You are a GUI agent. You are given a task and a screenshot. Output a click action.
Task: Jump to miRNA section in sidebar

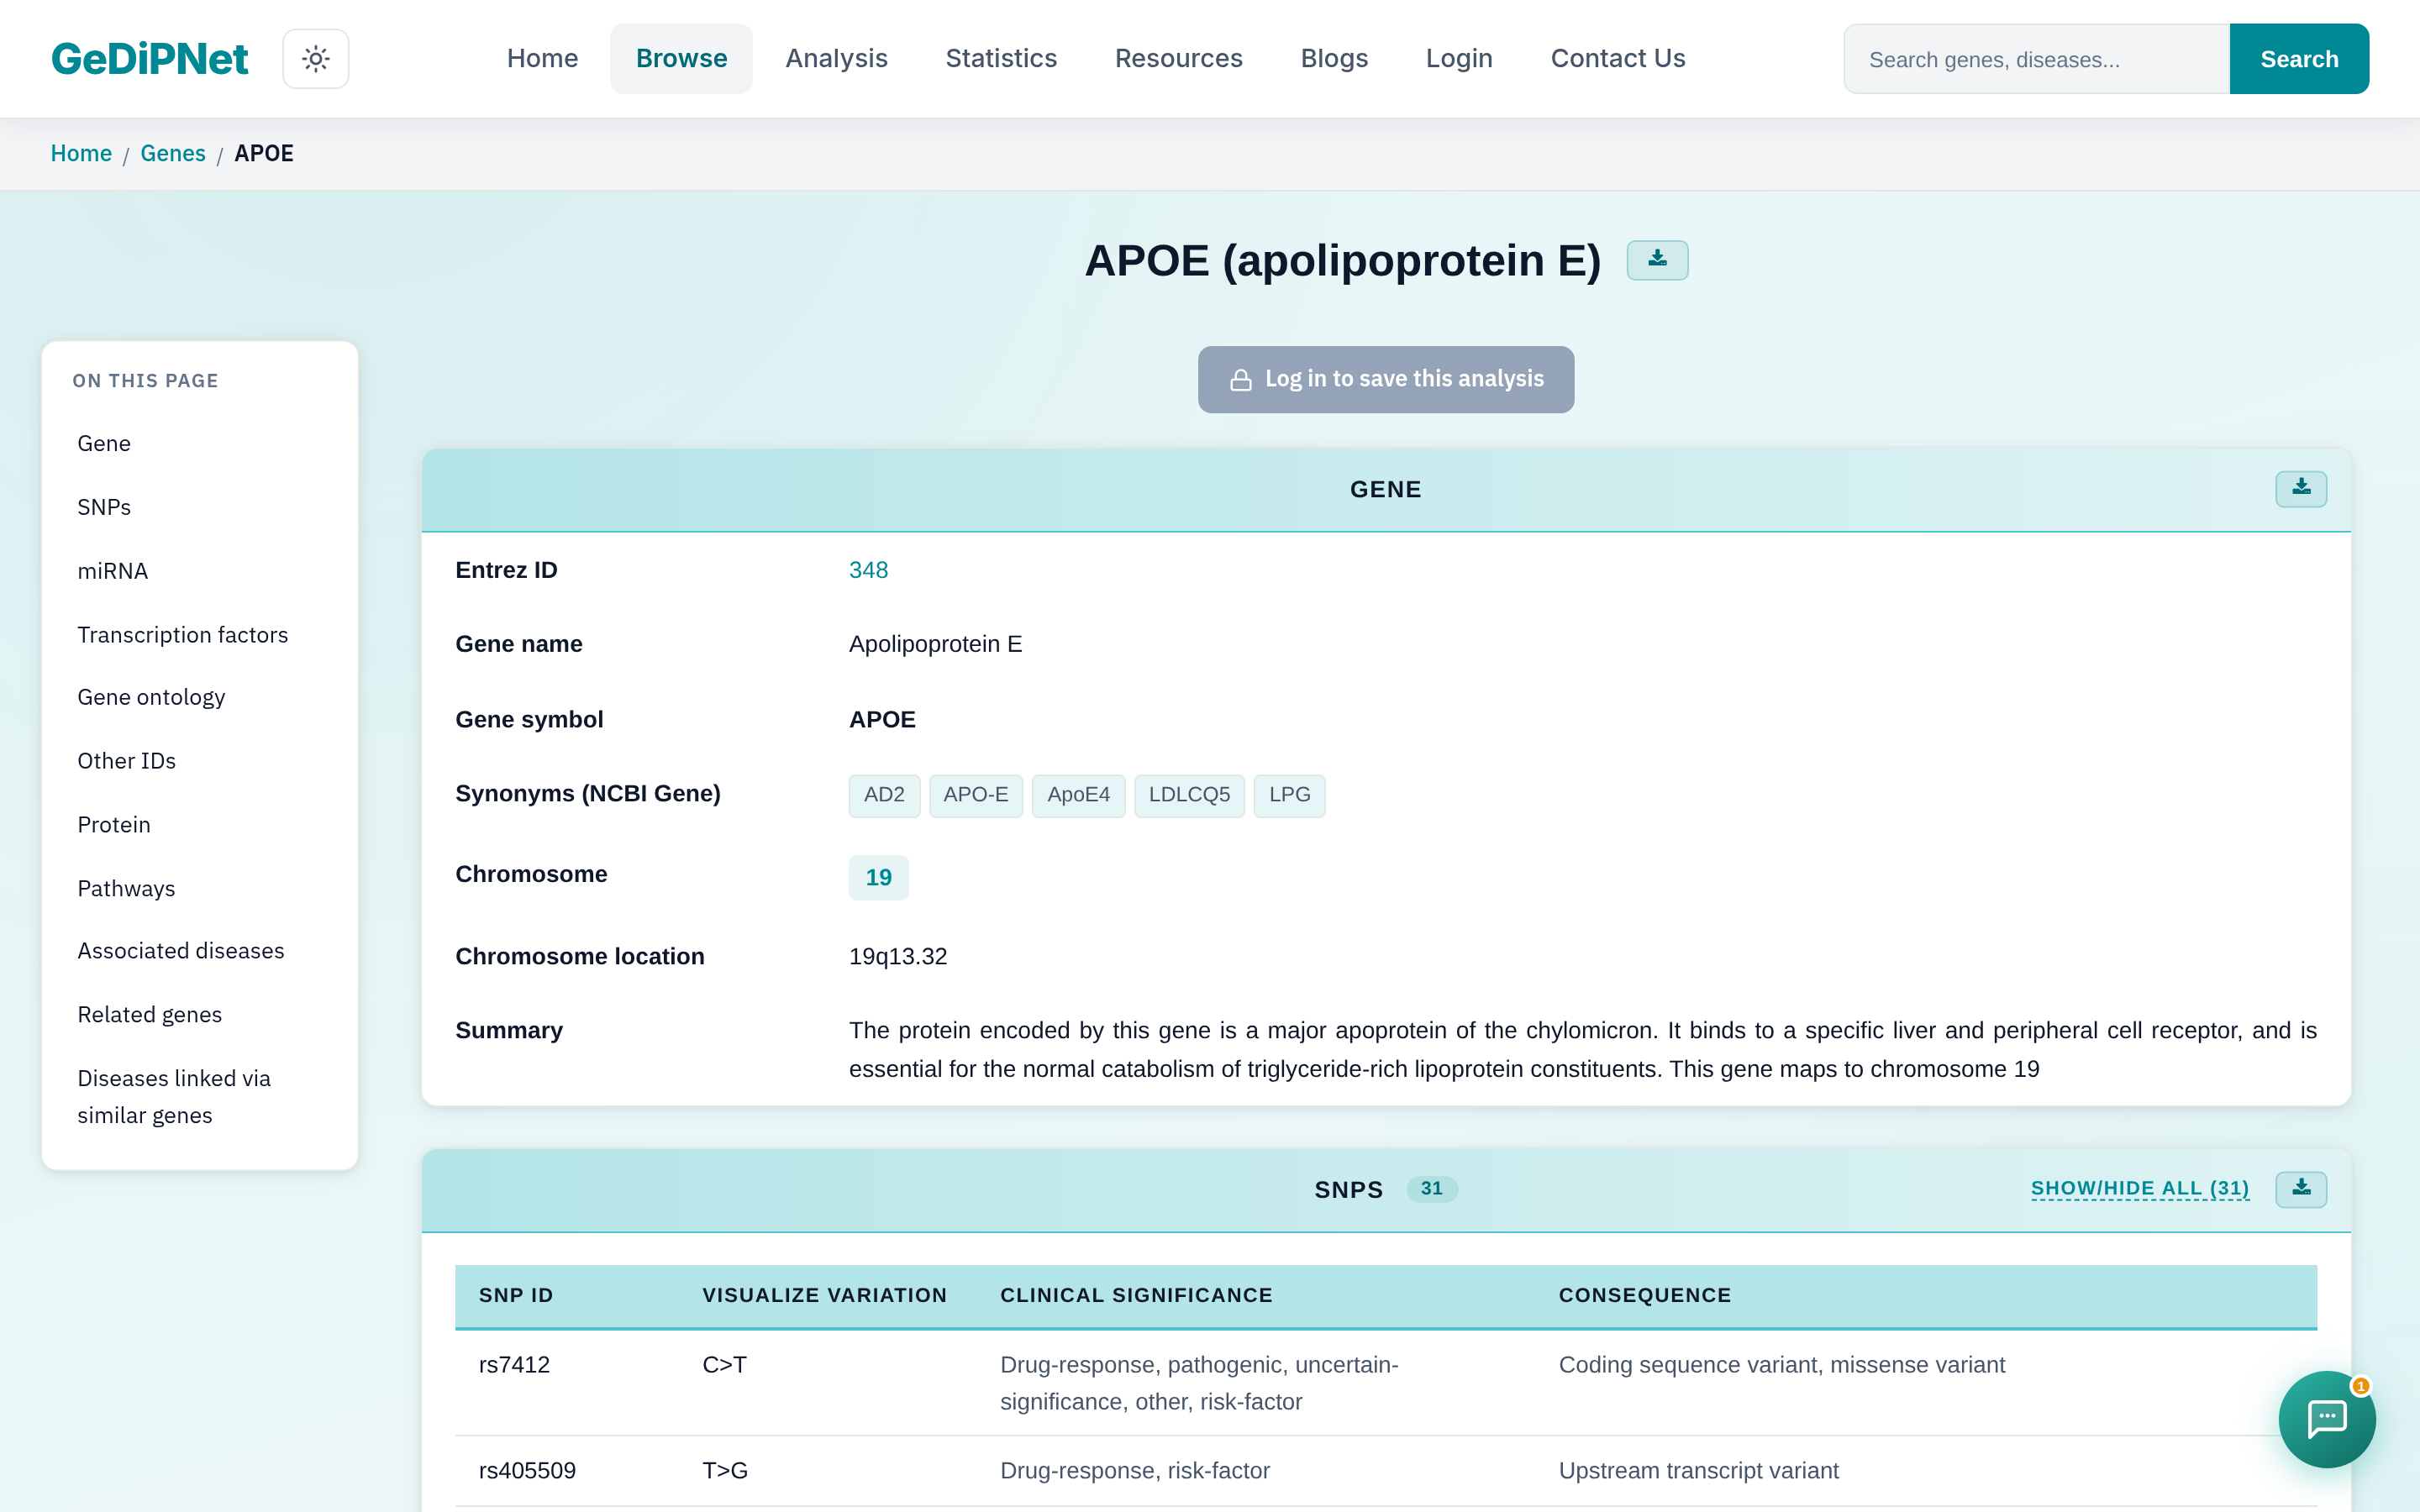point(112,571)
